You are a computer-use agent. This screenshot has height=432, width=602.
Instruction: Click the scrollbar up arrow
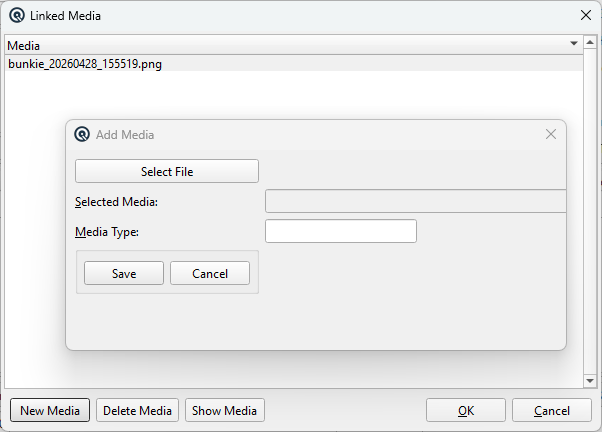click(x=590, y=42)
